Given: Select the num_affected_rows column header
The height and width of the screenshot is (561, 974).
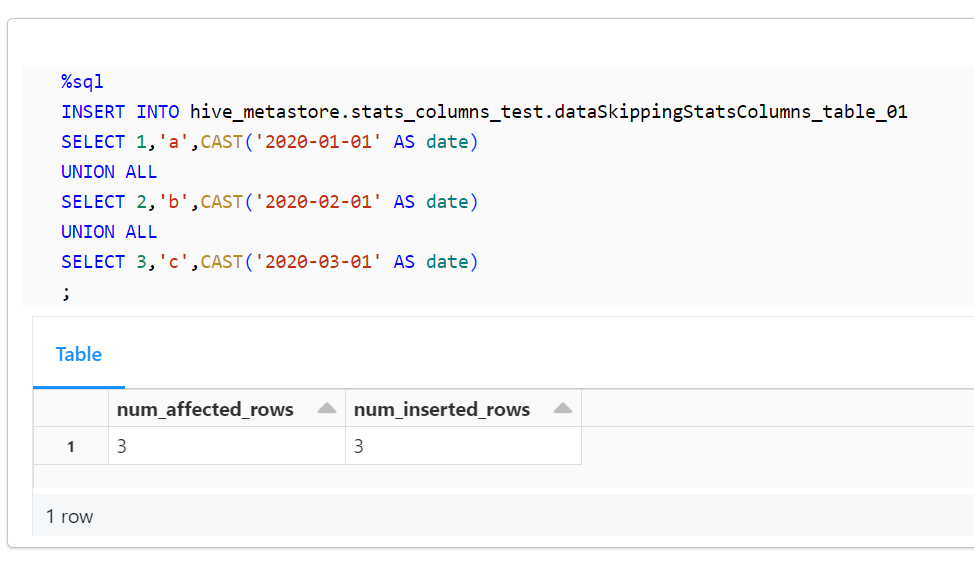Looking at the screenshot, I should coord(205,408).
